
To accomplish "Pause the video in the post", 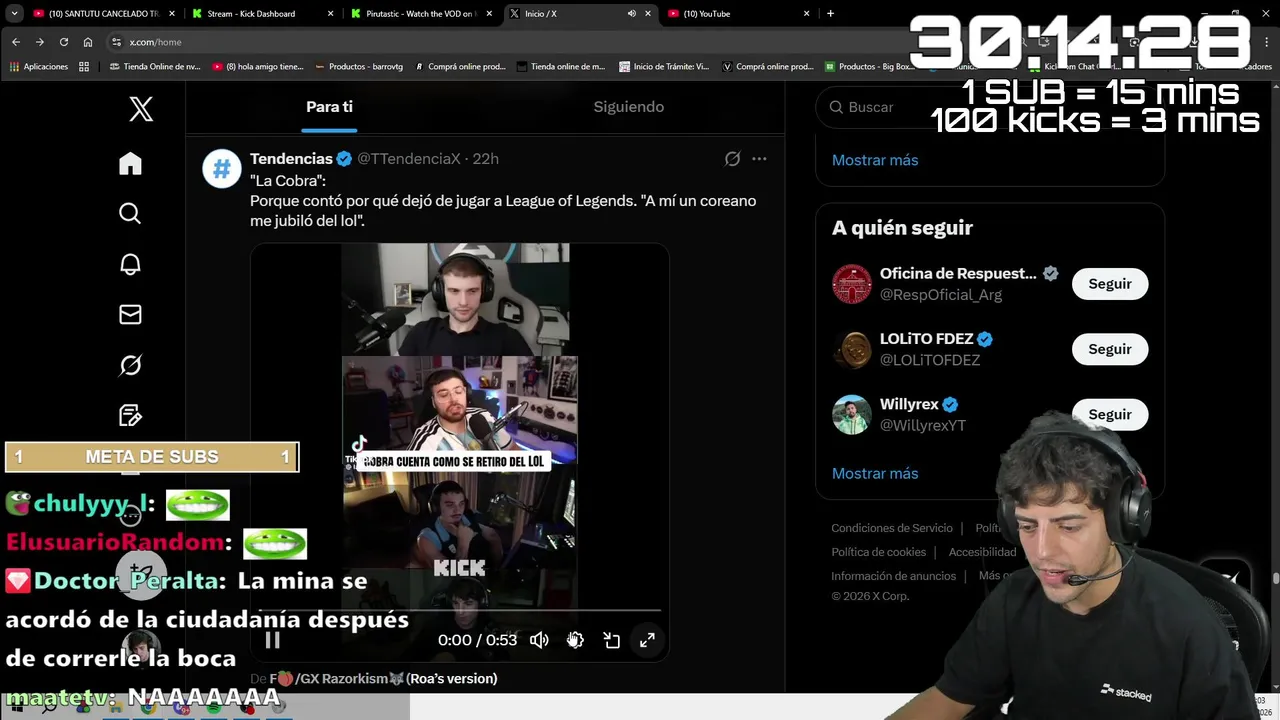I will (272, 640).
